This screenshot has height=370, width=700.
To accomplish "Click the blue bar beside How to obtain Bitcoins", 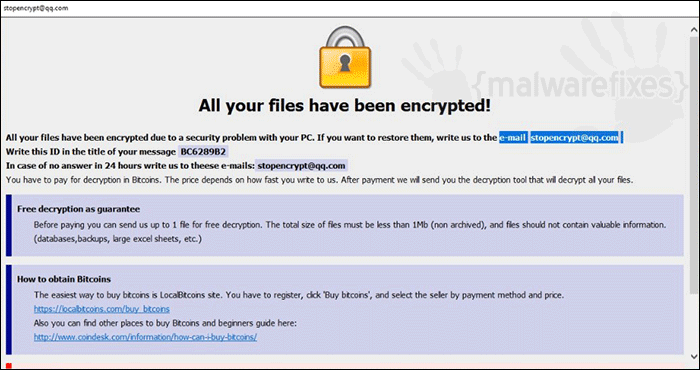I will pyautogui.click(x=9, y=310).
